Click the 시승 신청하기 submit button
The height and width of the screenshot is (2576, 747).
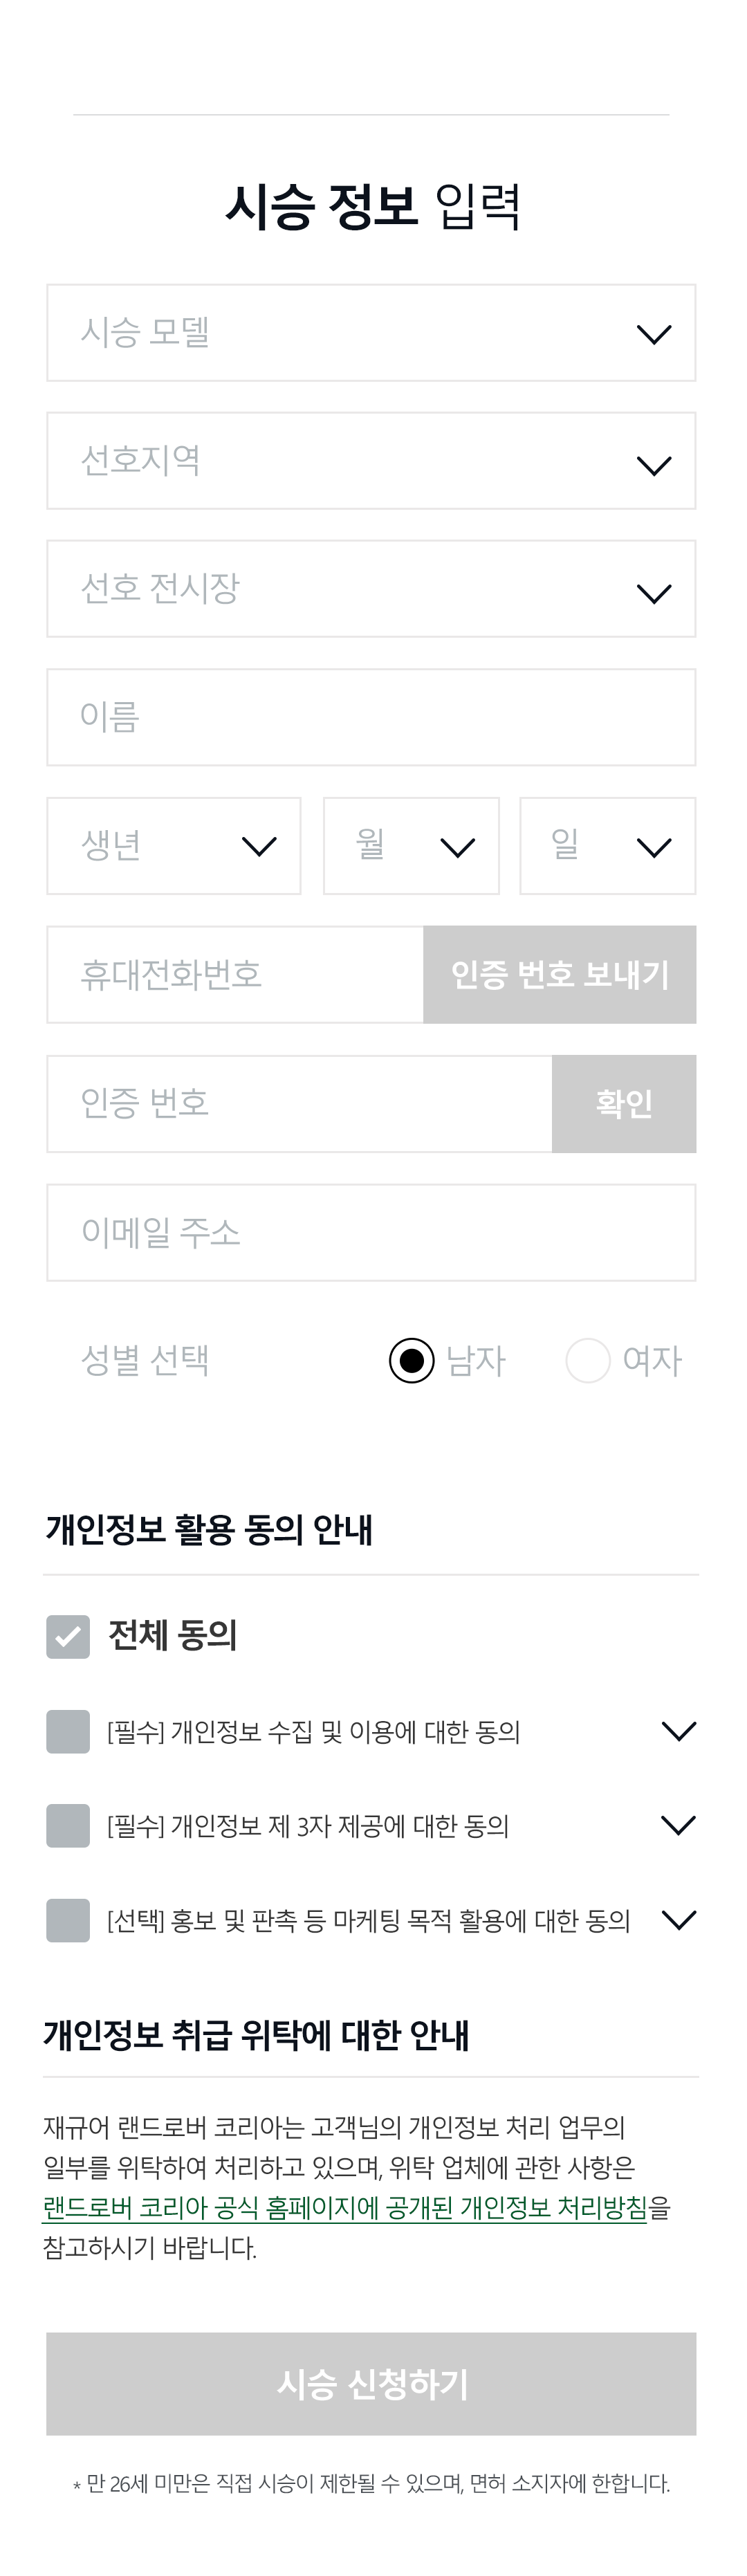371,2384
